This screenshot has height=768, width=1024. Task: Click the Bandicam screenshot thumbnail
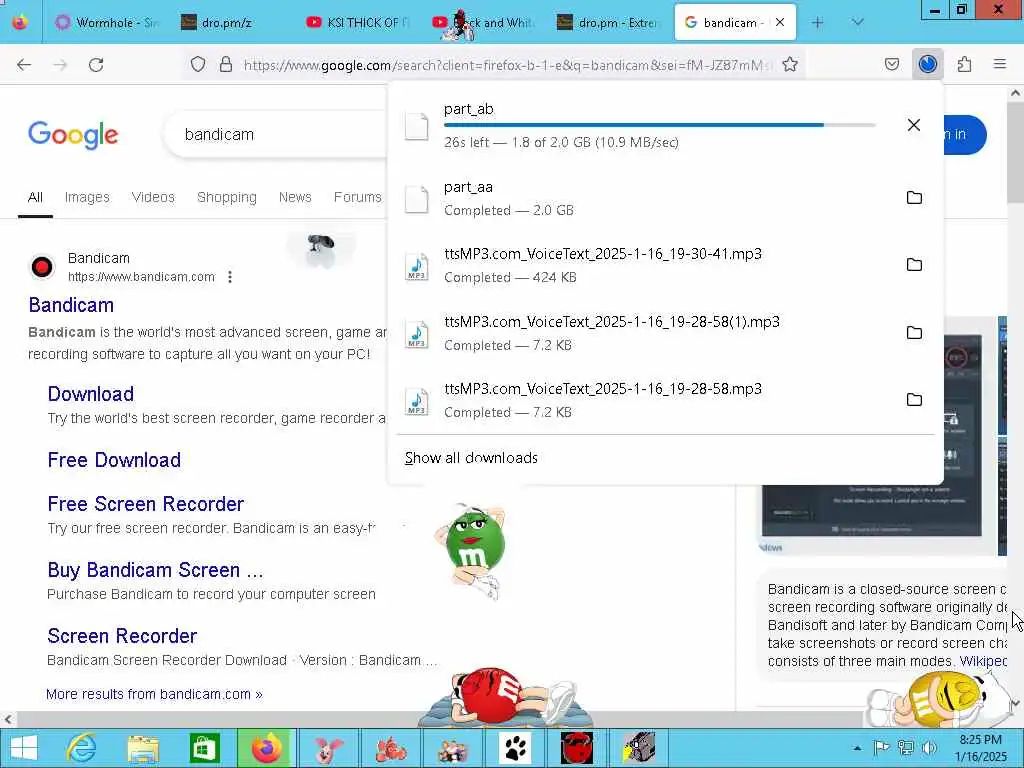tap(872, 513)
